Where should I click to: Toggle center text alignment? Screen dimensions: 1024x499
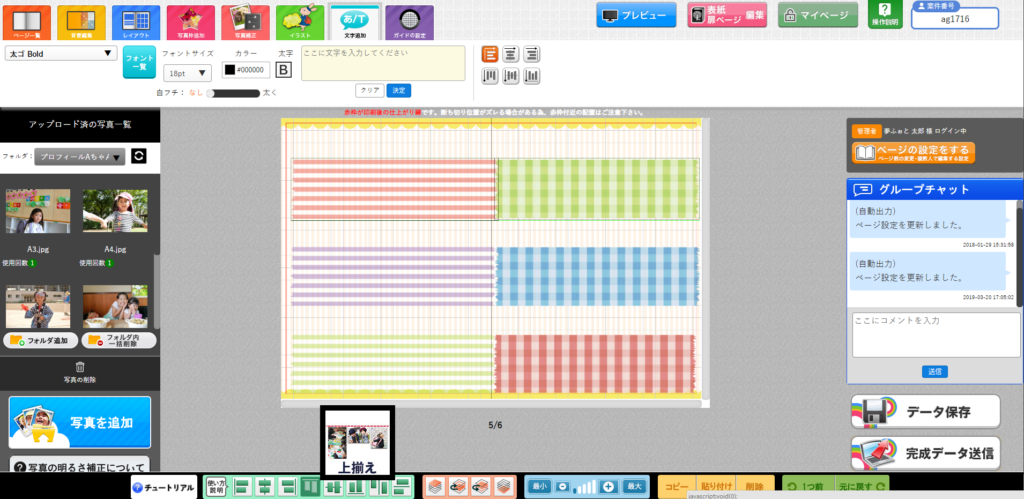tap(511, 54)
